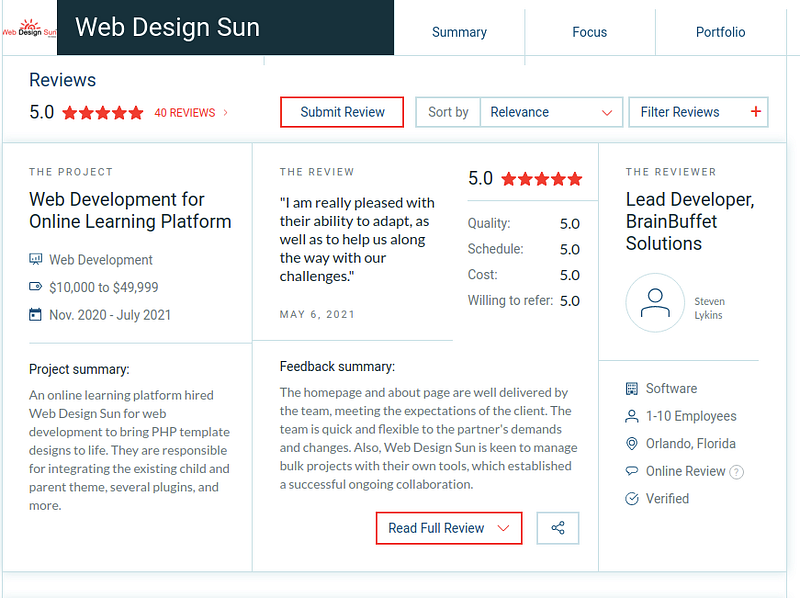
Task: Open the Sort by Relevance dropdown
Action: pyautogui.click(x=551, y=112)
